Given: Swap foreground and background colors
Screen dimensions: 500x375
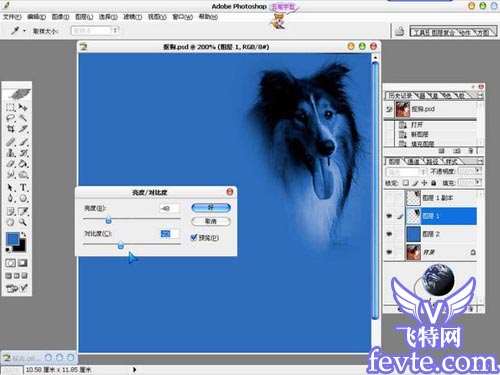Looking at the screenshot, I should click(23, 235).
